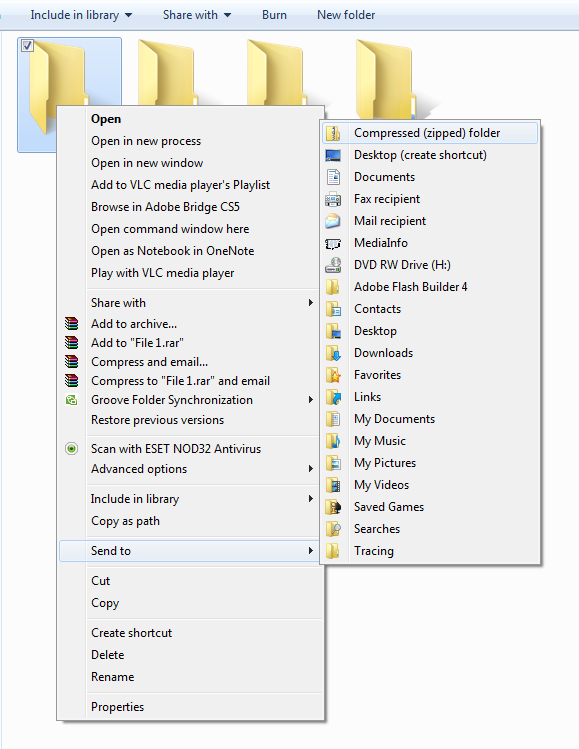Open the Include in library toolbar dropdown
This screenshot has height=749, width=579.
tap(81, 15)
